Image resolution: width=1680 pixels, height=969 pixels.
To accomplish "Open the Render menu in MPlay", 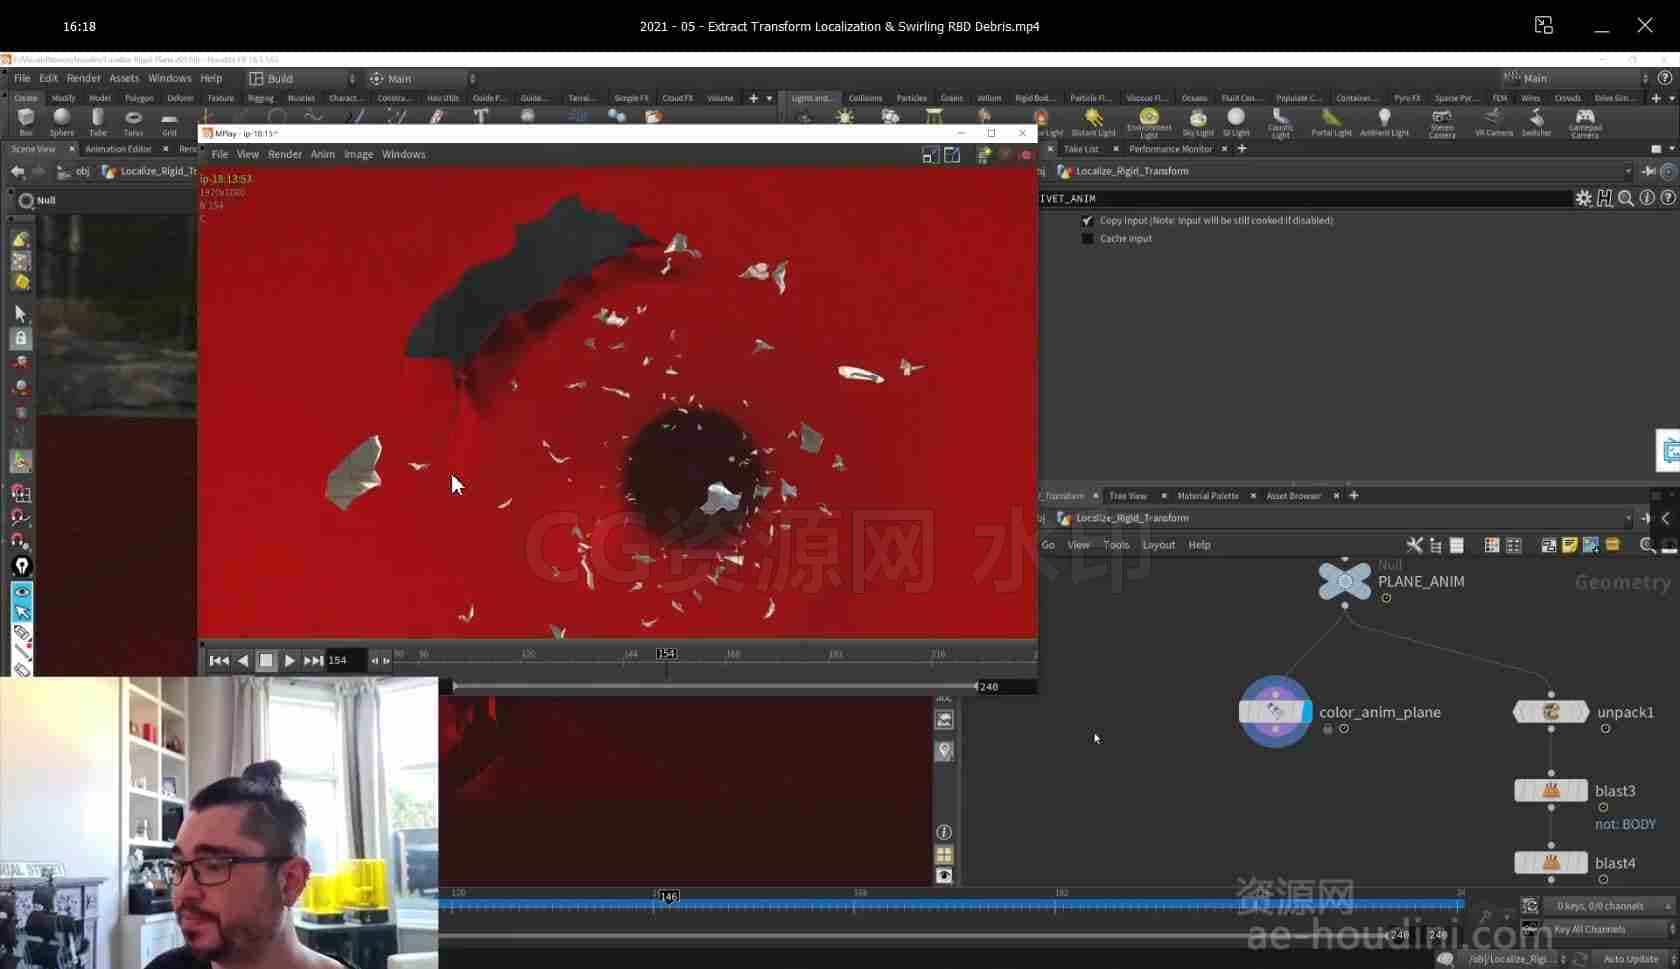I will [285, 154].
